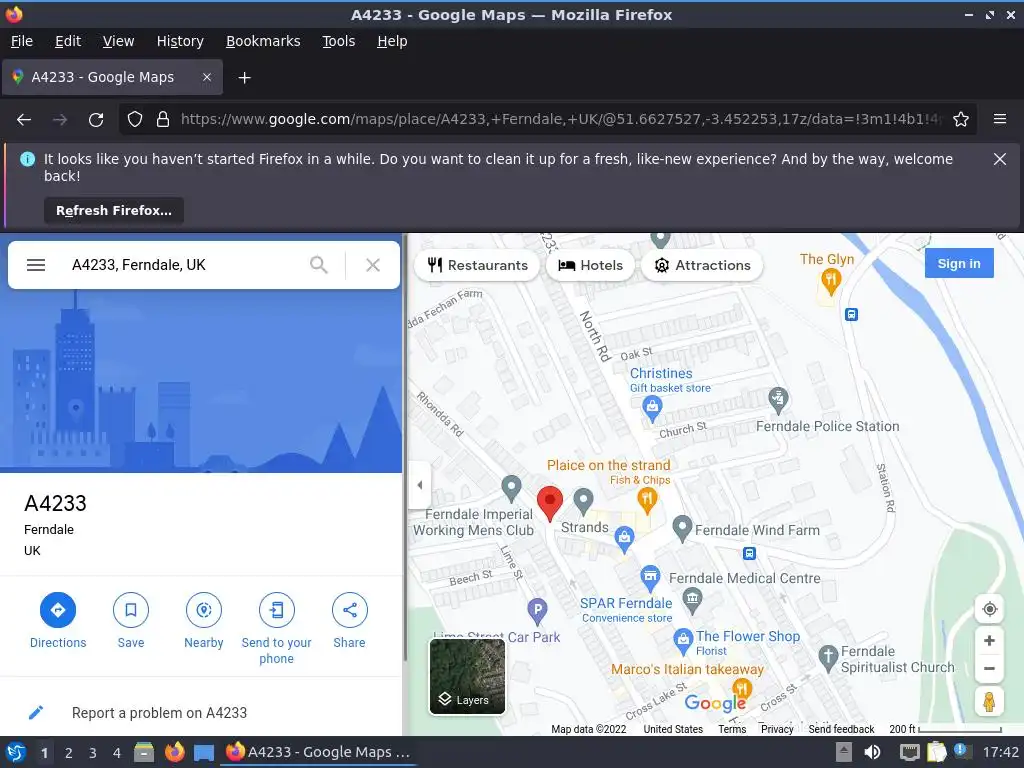Switch to workspace 2 in taskbar
Viewport: 1024px width, 768px height.
pyautogui.click(x=69, y=753)
